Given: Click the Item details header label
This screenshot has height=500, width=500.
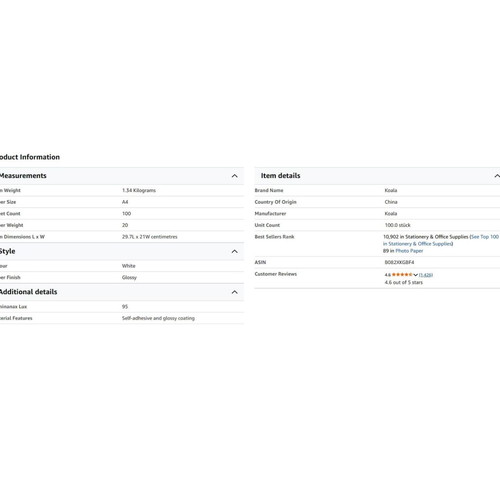Looking at the screenshot, I should click(x=280, y=176).
